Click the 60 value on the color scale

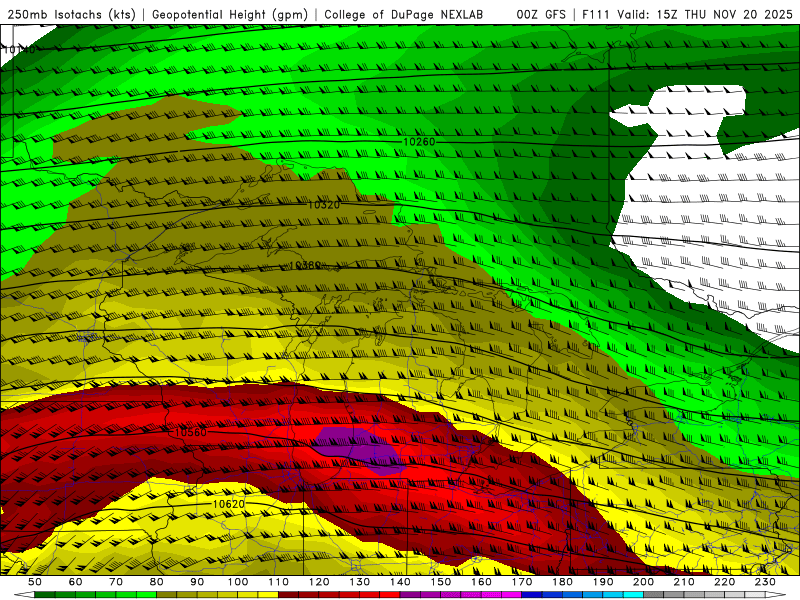point(75,582)
